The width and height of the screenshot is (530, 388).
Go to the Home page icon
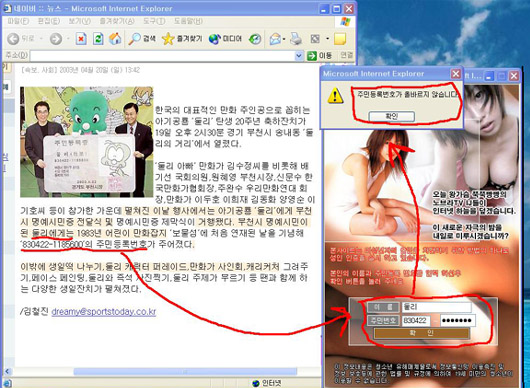(115, 39)
